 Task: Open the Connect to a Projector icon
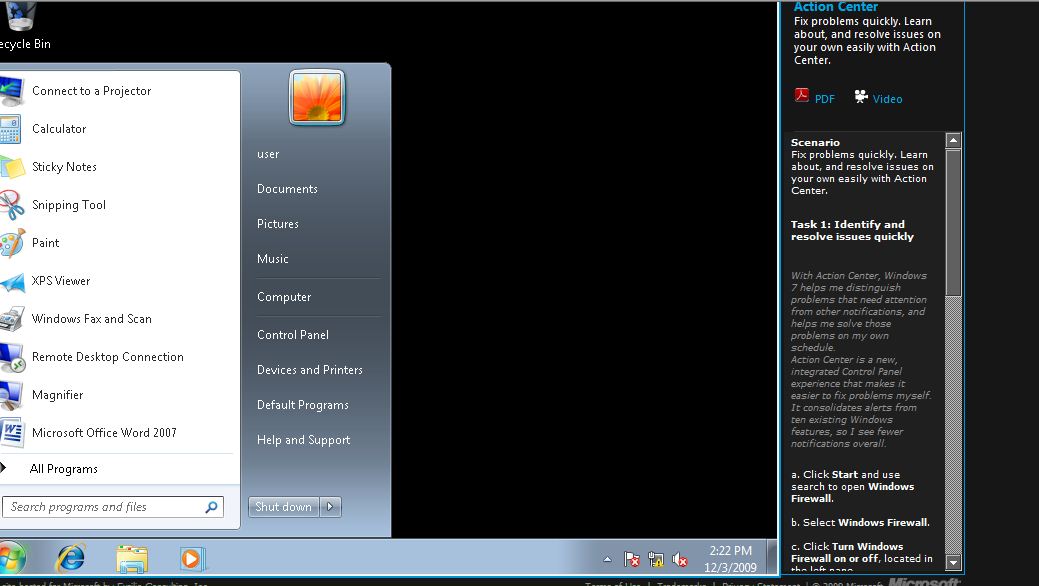11,91
